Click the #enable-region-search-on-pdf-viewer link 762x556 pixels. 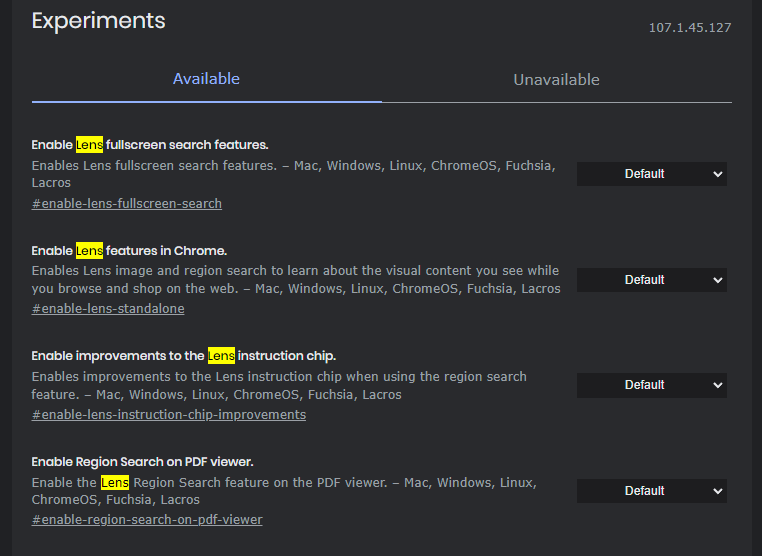click(147, 520)
